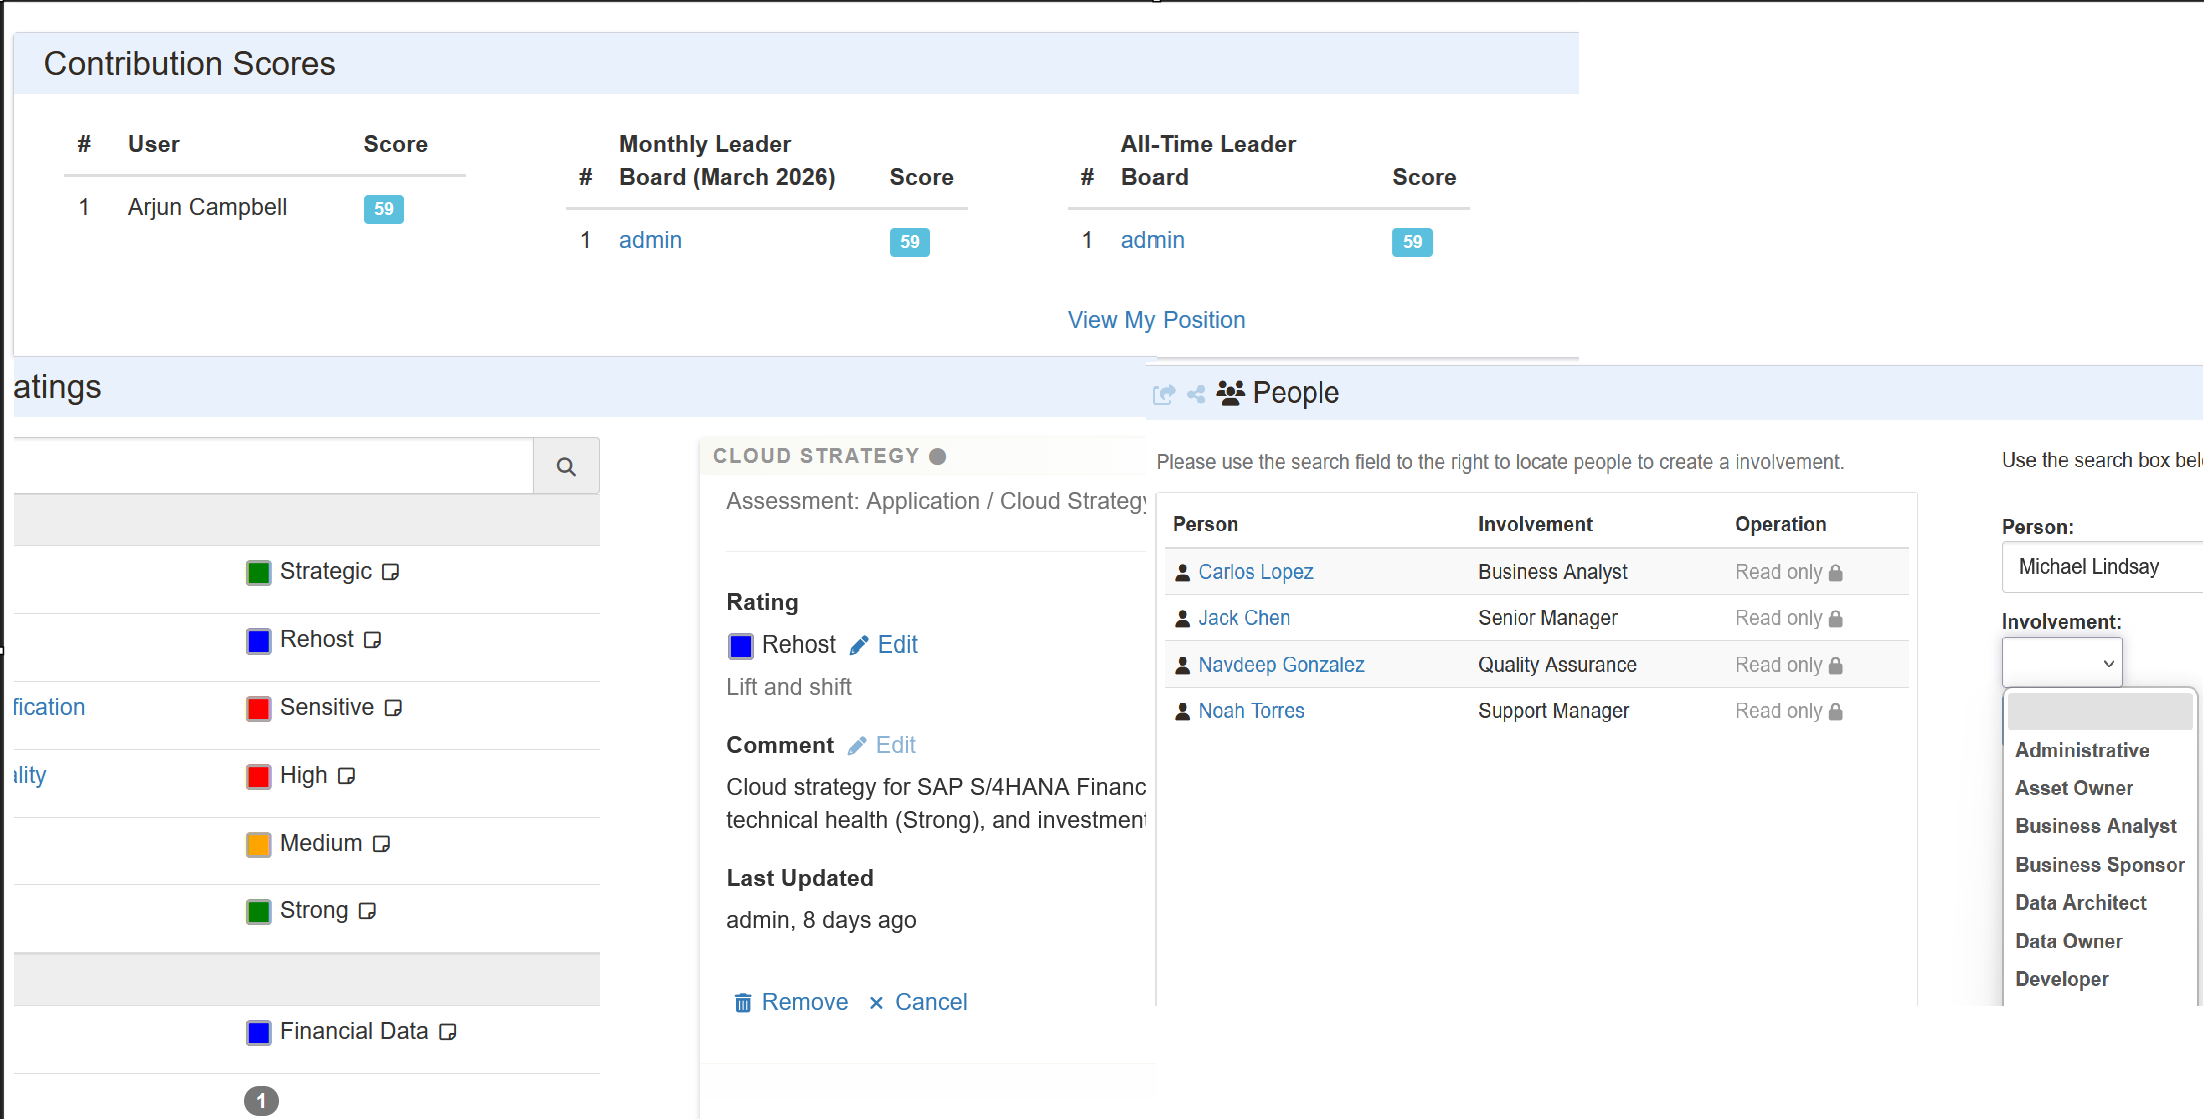Screen dimensions: 2204x1119
Task: Open the note icon next to Financial Data
Action: 448,1032
